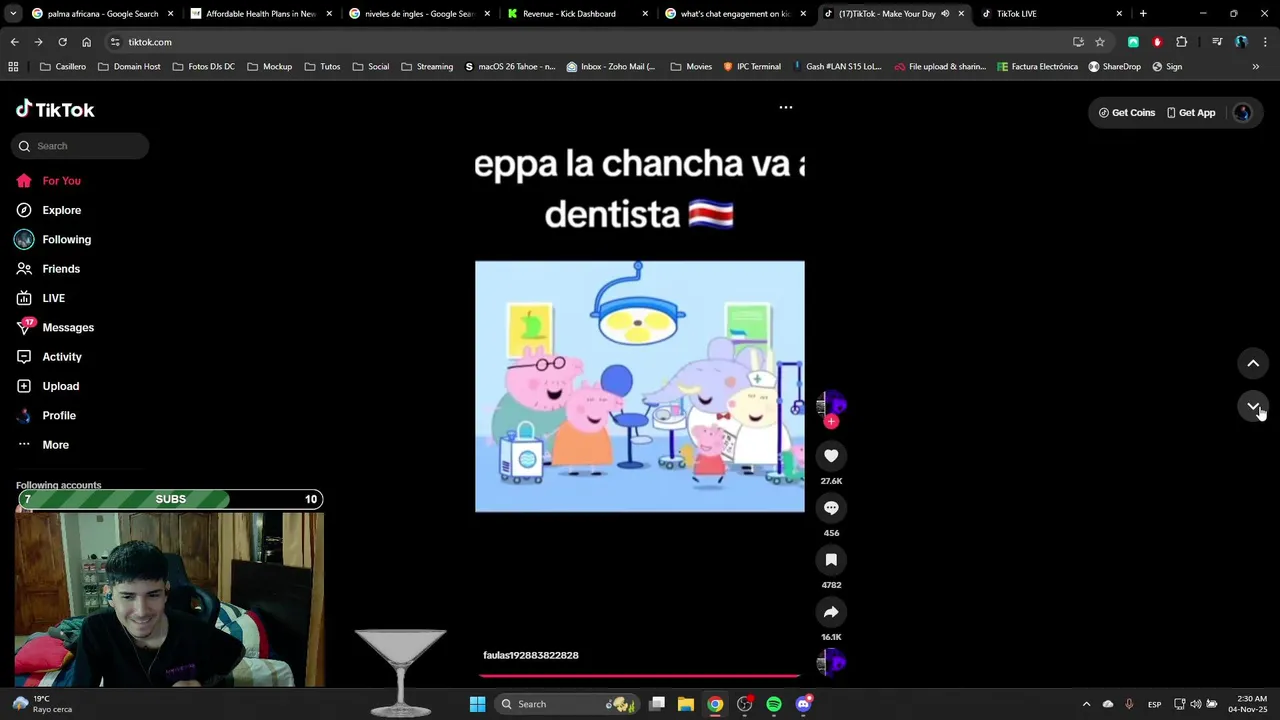The image size is (1280, 720).
Task: Open the TikTok profile avatar menu at top right
Action: [x=1242, y=113]
